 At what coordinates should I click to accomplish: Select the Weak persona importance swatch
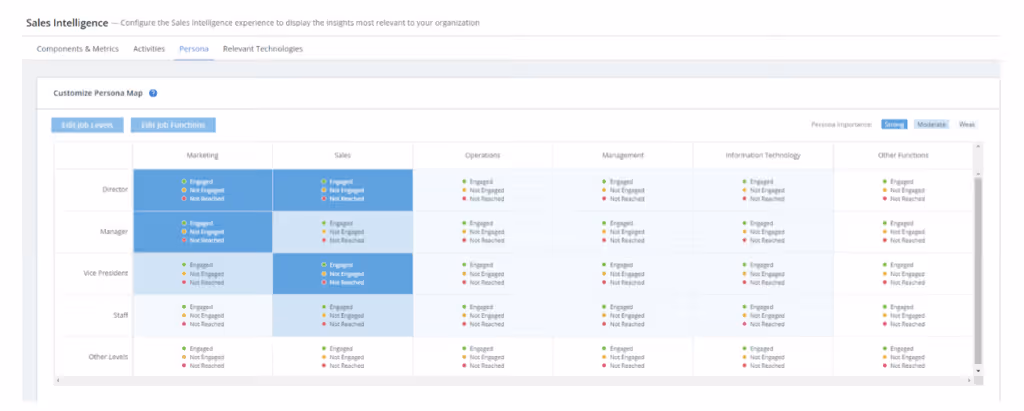point(967,124)
